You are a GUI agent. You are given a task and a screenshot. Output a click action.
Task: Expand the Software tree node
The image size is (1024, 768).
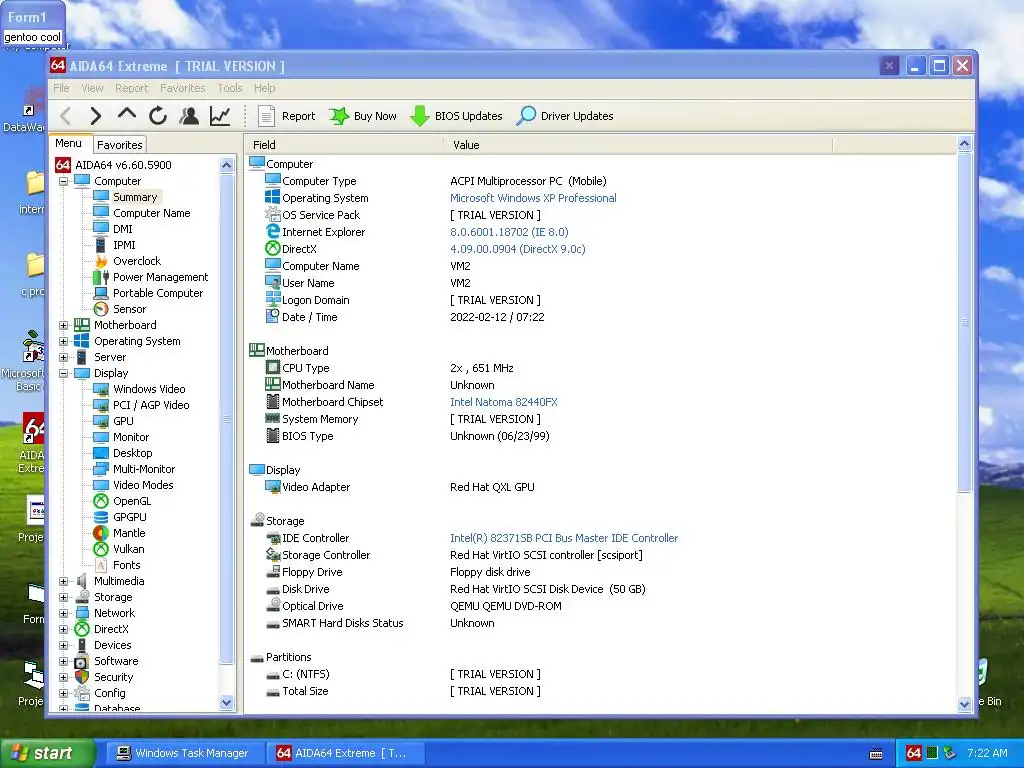pyautogui.click(x=63, y=662)
